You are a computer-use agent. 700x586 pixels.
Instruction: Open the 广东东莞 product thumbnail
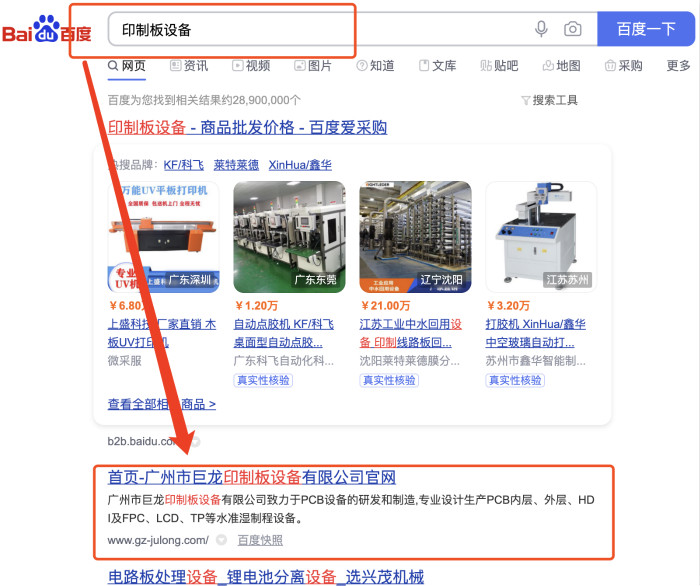click(289, 237)
